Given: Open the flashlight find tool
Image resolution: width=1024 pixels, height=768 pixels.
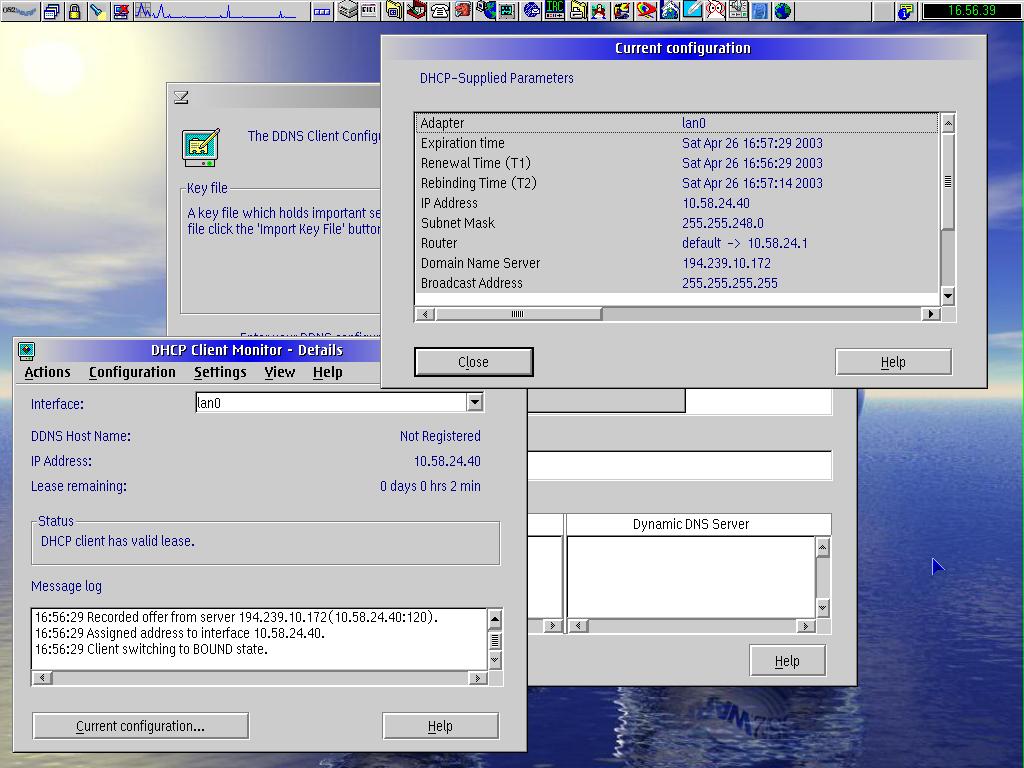Looking at the screenshot, I should pos(98,12).
